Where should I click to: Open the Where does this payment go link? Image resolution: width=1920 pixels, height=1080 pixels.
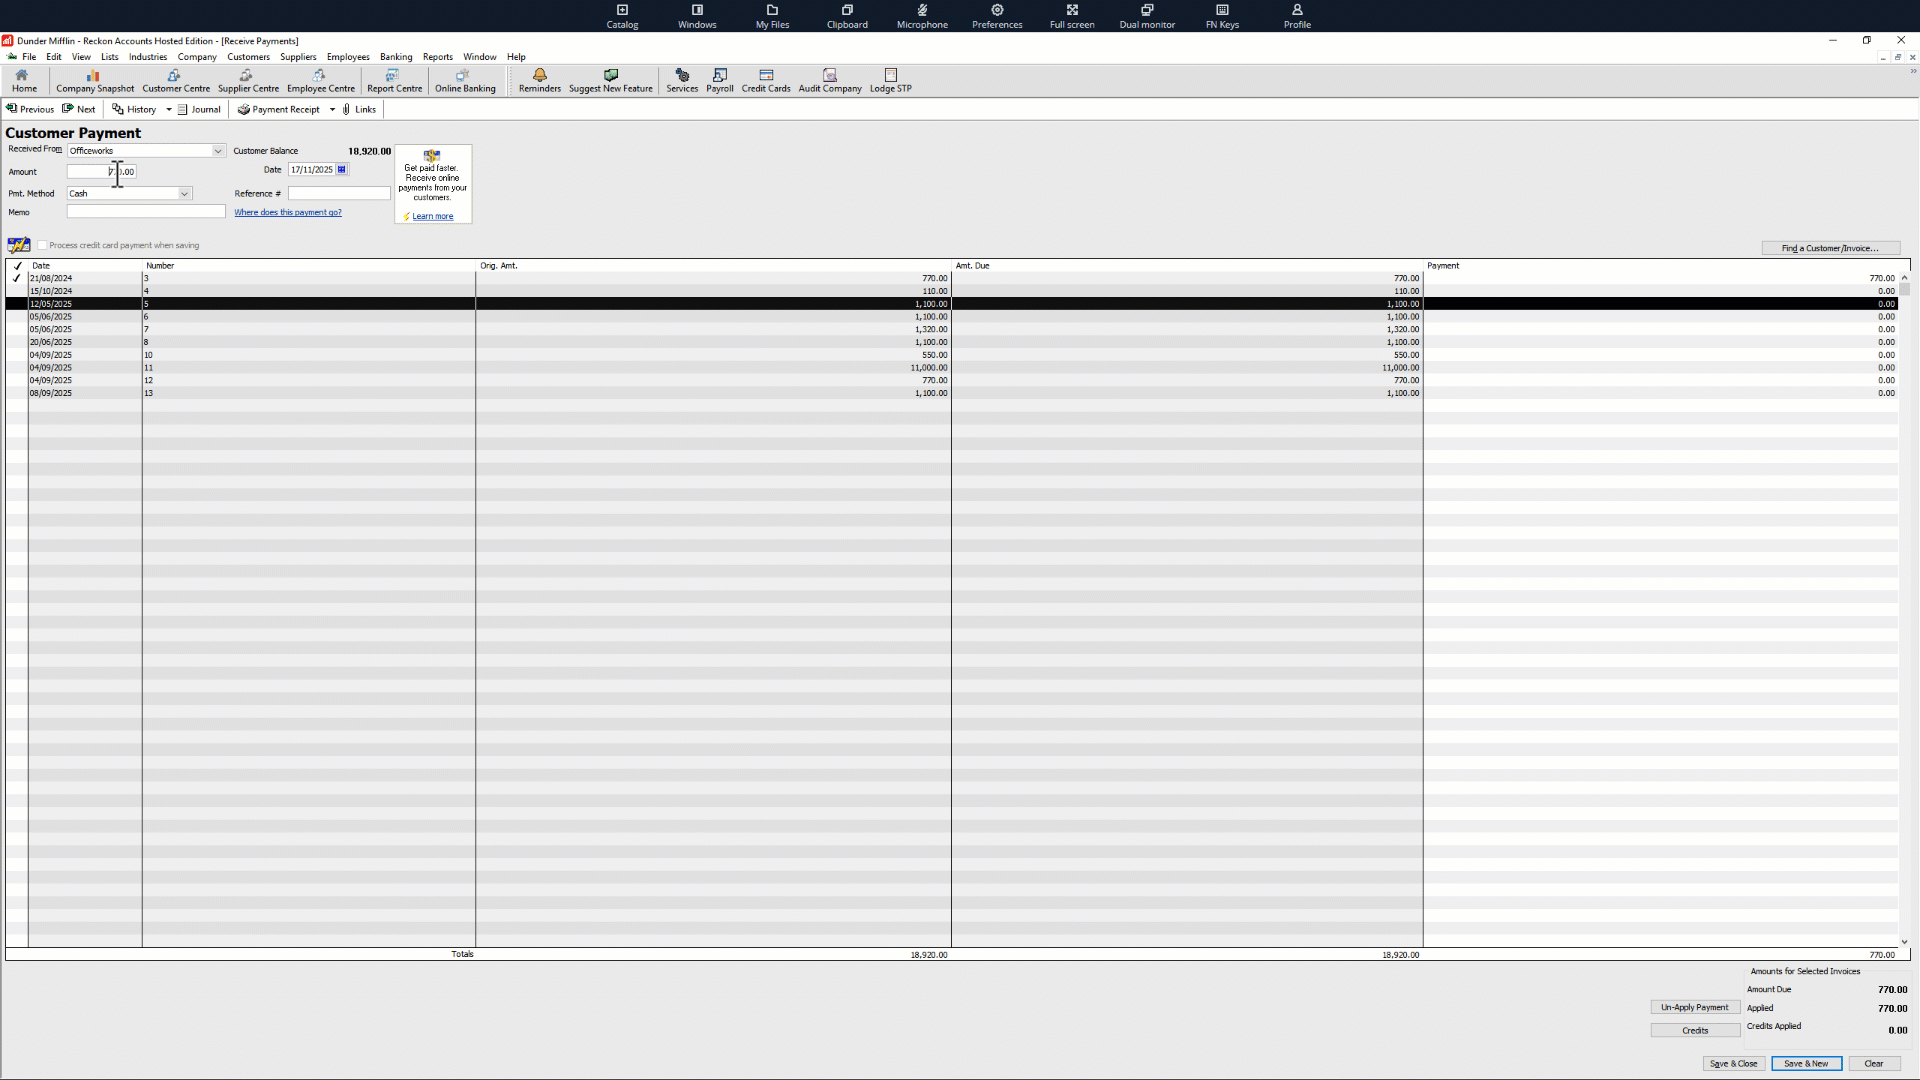[x=288, y=212]
